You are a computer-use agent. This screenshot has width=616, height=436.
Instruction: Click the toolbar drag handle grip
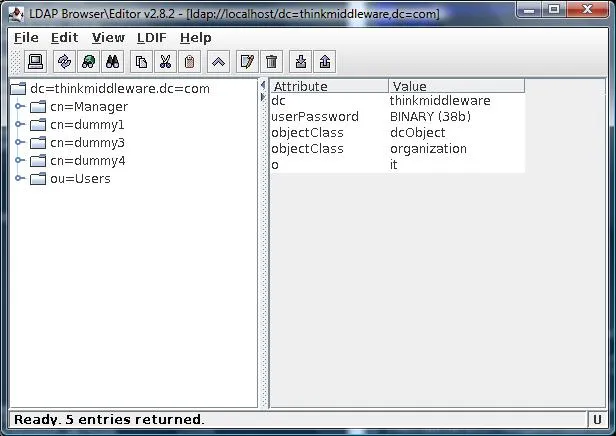click(x=15, y=62)
